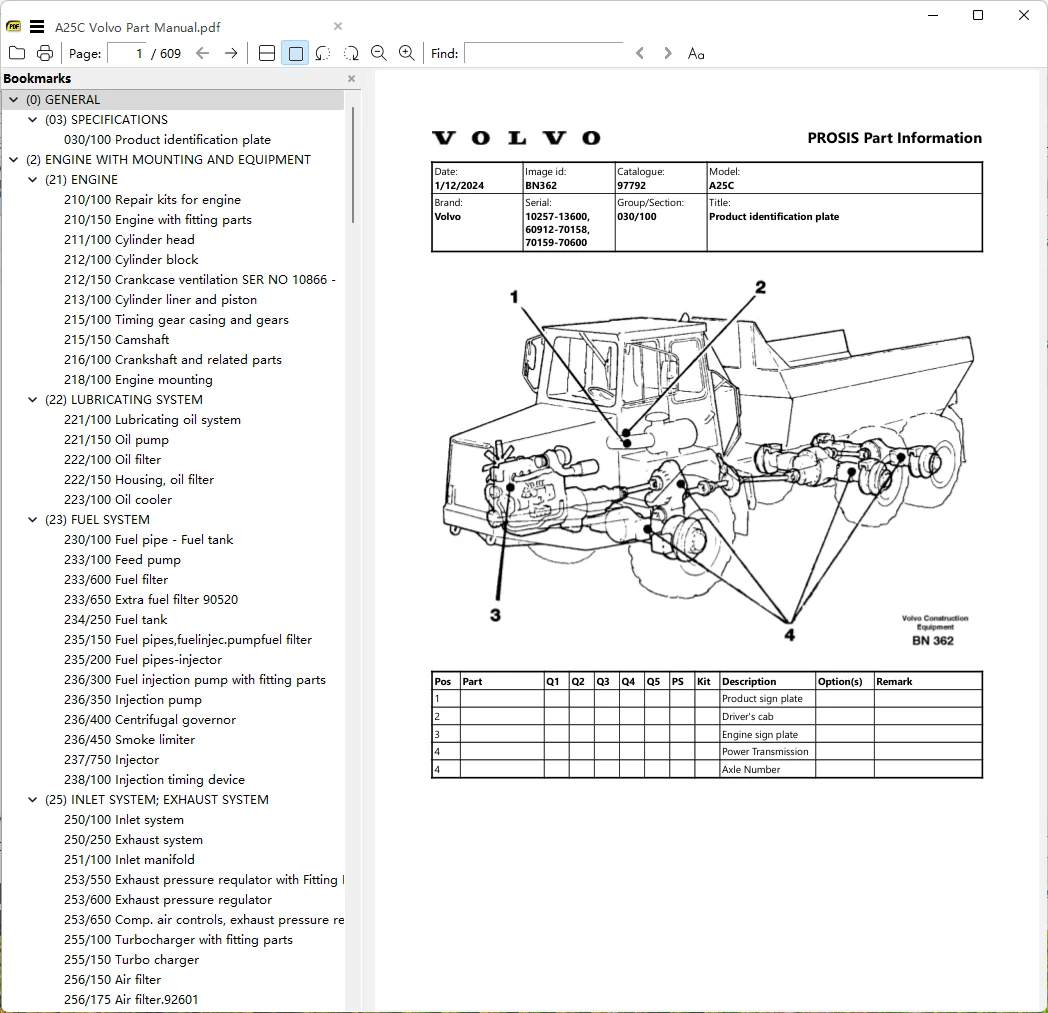Click the Find text field
The image size is (1048, 1013).
(x=543, y=53)
